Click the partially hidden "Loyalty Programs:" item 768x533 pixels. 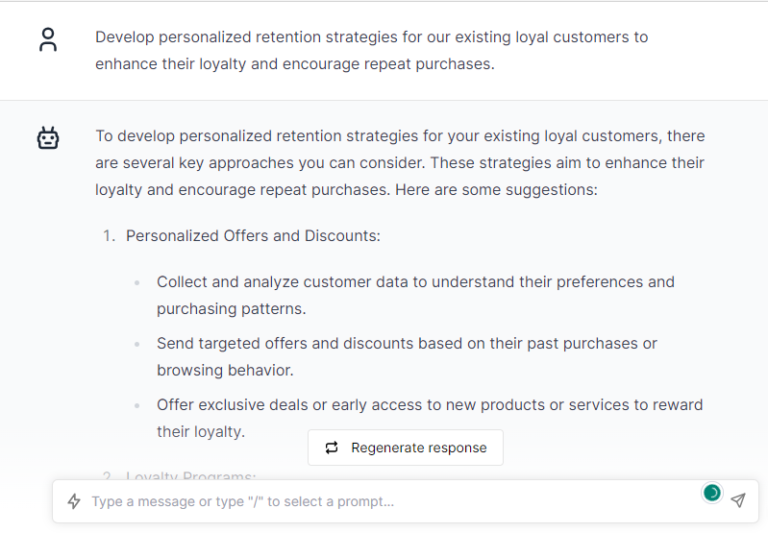coord(191,476)
